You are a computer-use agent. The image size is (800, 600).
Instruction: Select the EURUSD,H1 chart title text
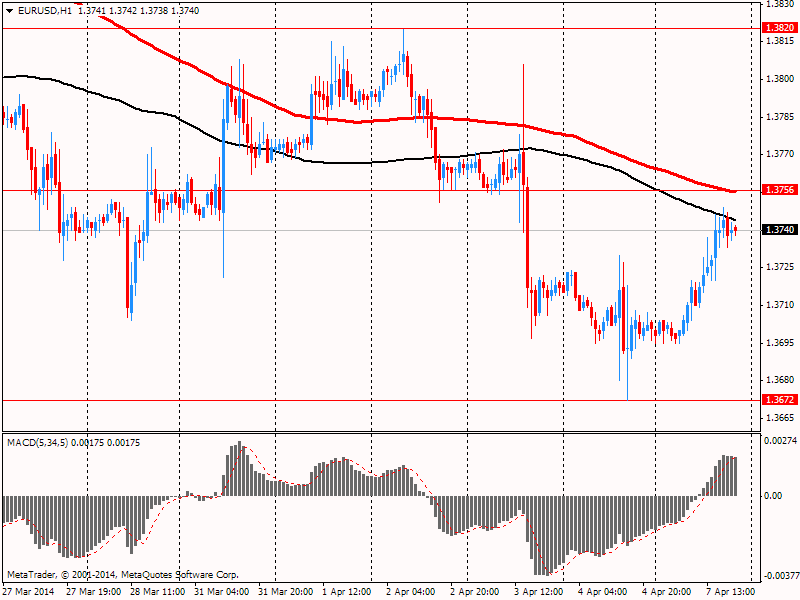click(x=45, y=11)
